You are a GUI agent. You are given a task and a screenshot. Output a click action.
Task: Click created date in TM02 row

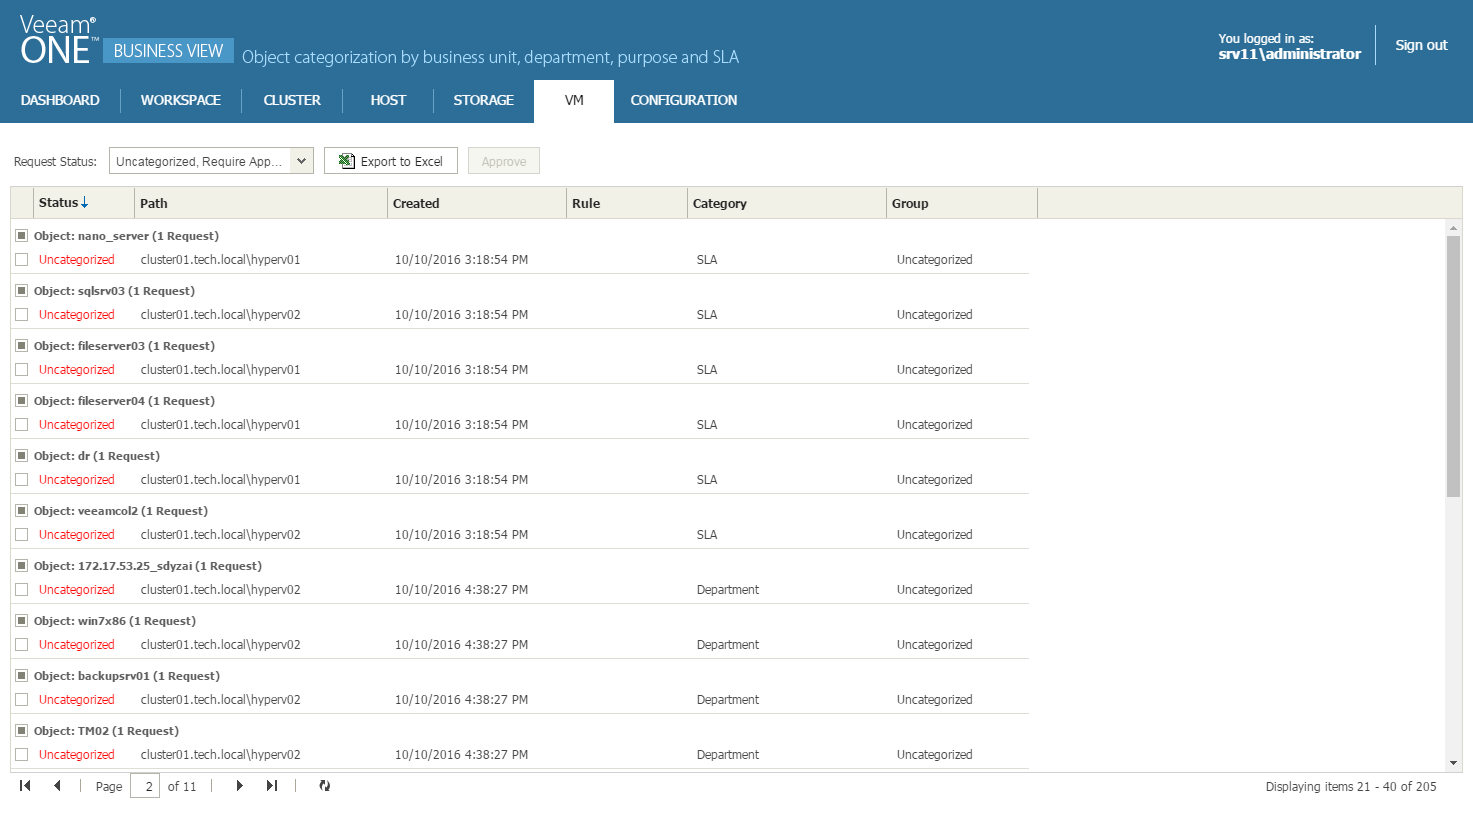click(x=461, y=755)
